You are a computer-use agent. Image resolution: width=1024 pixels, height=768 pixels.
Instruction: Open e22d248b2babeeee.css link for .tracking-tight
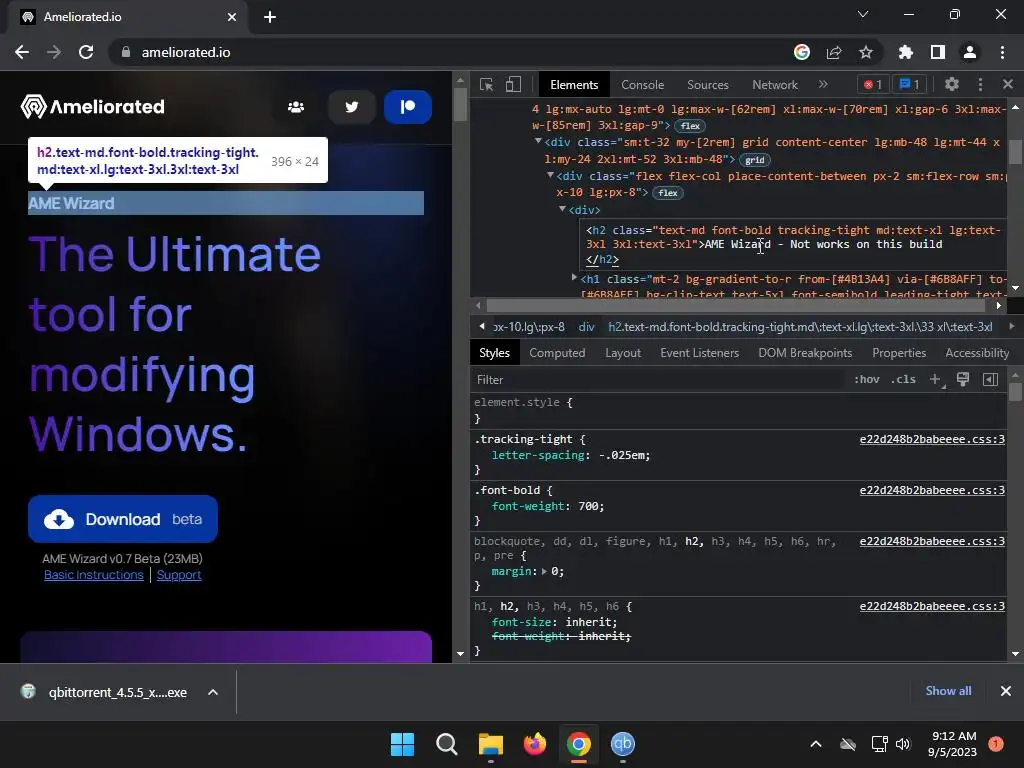(932, 440)
